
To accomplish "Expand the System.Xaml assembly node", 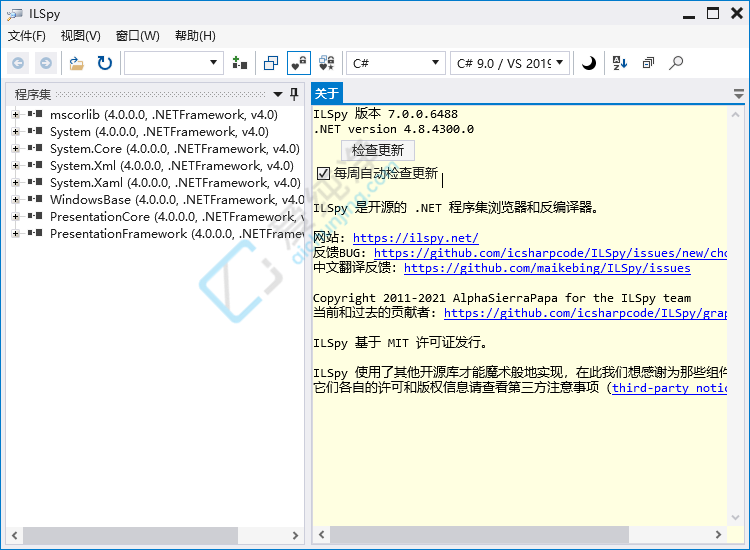I will click(16, 183).
